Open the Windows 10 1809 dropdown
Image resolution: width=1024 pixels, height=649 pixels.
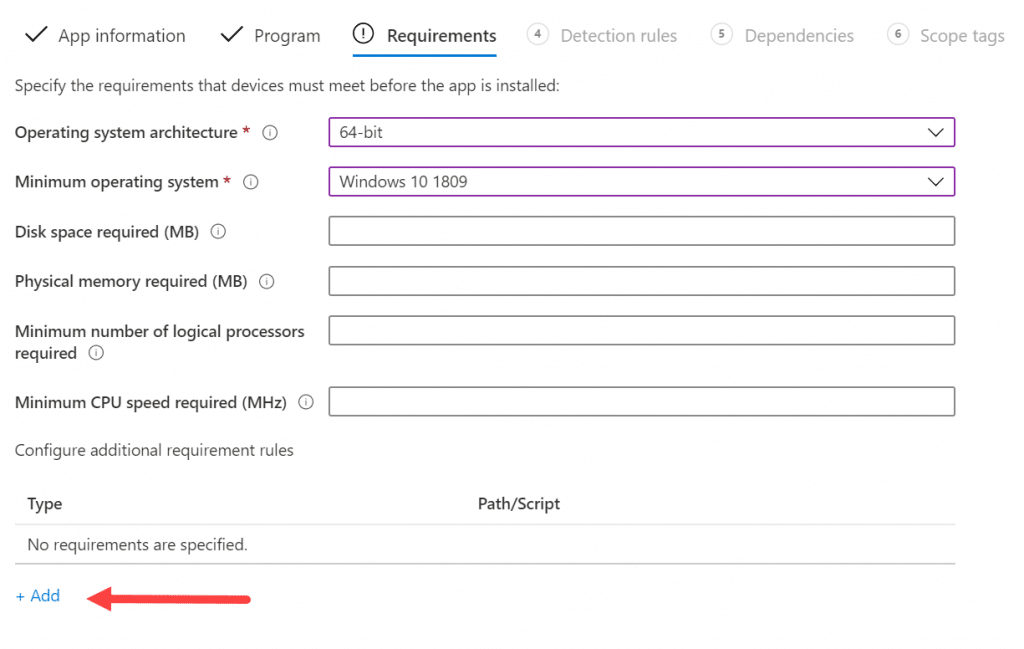pyautogui.click(x=641, y=182)
